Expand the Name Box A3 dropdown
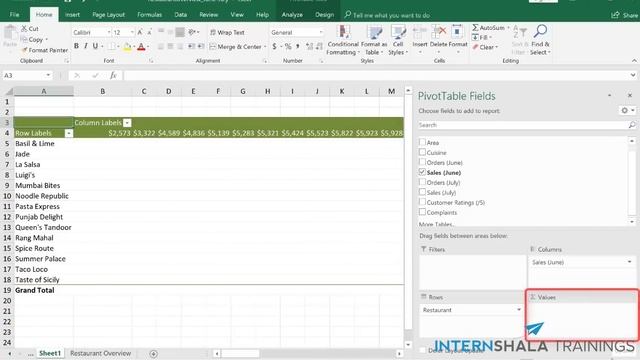Screen dimensions: 640x360 pos(48,75)
